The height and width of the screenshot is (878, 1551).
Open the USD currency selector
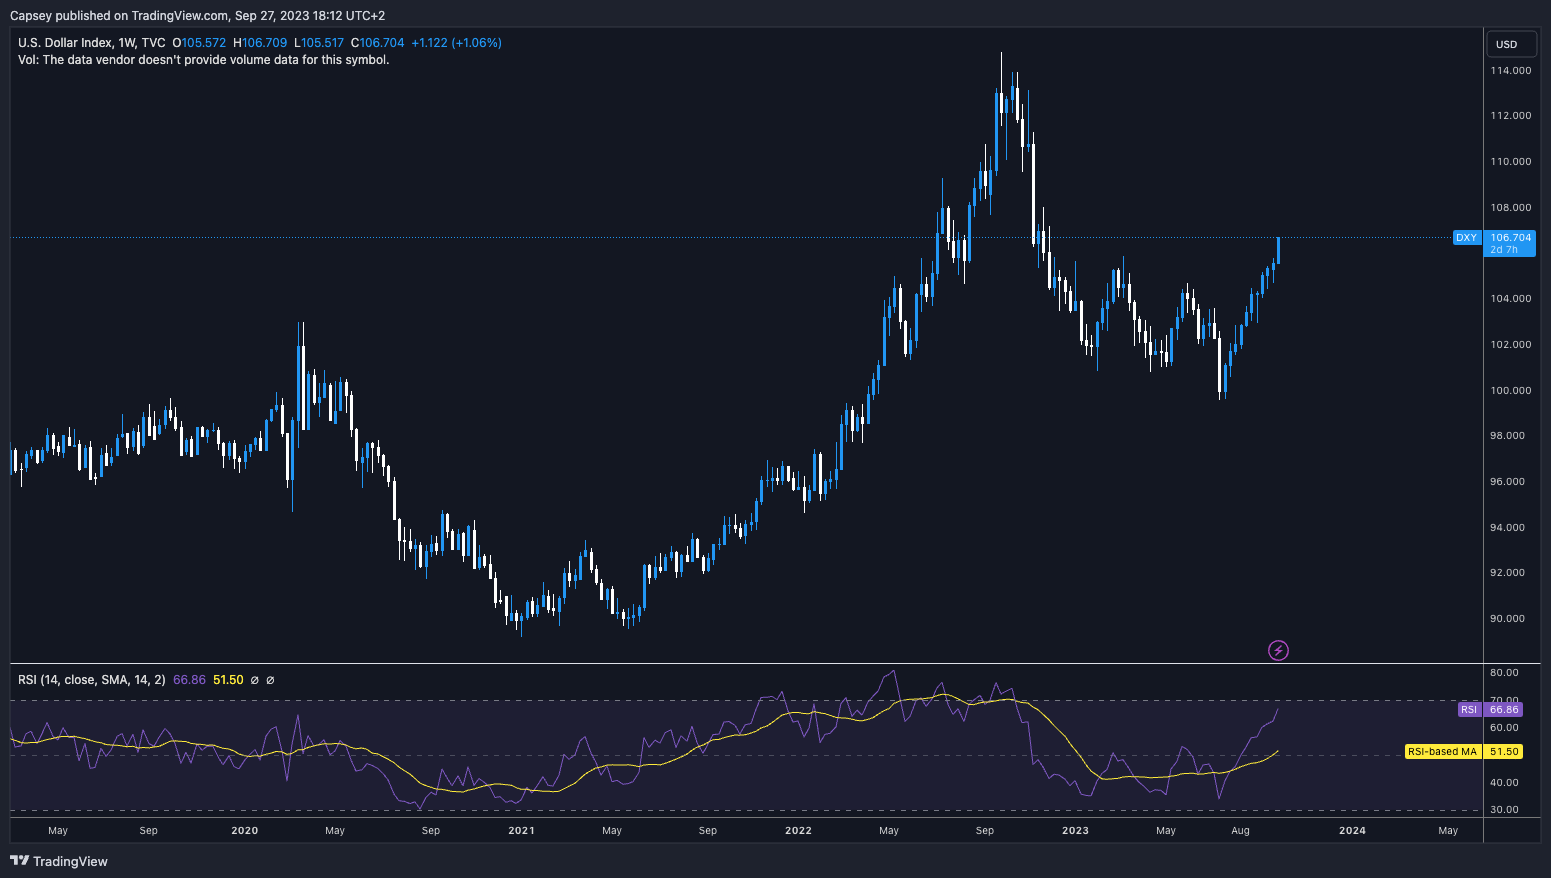1506,44
